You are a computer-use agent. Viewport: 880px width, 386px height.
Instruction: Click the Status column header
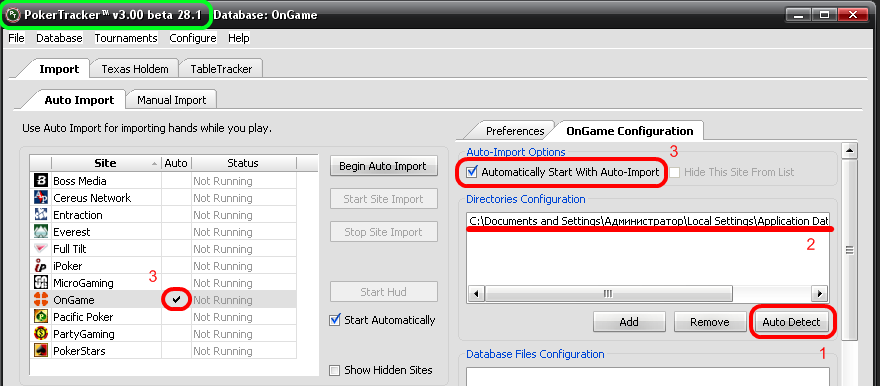point(243,163)
